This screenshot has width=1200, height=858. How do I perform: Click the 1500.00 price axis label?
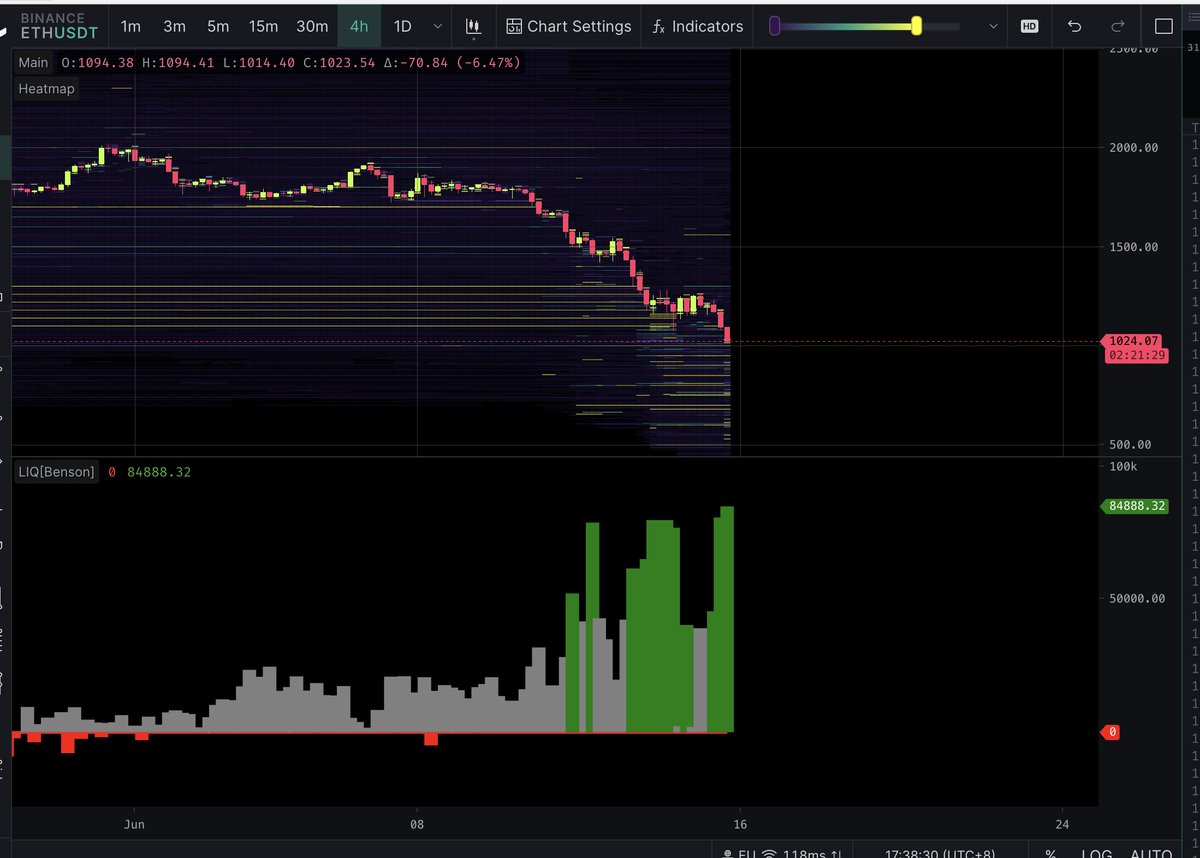click(1132, 247)
